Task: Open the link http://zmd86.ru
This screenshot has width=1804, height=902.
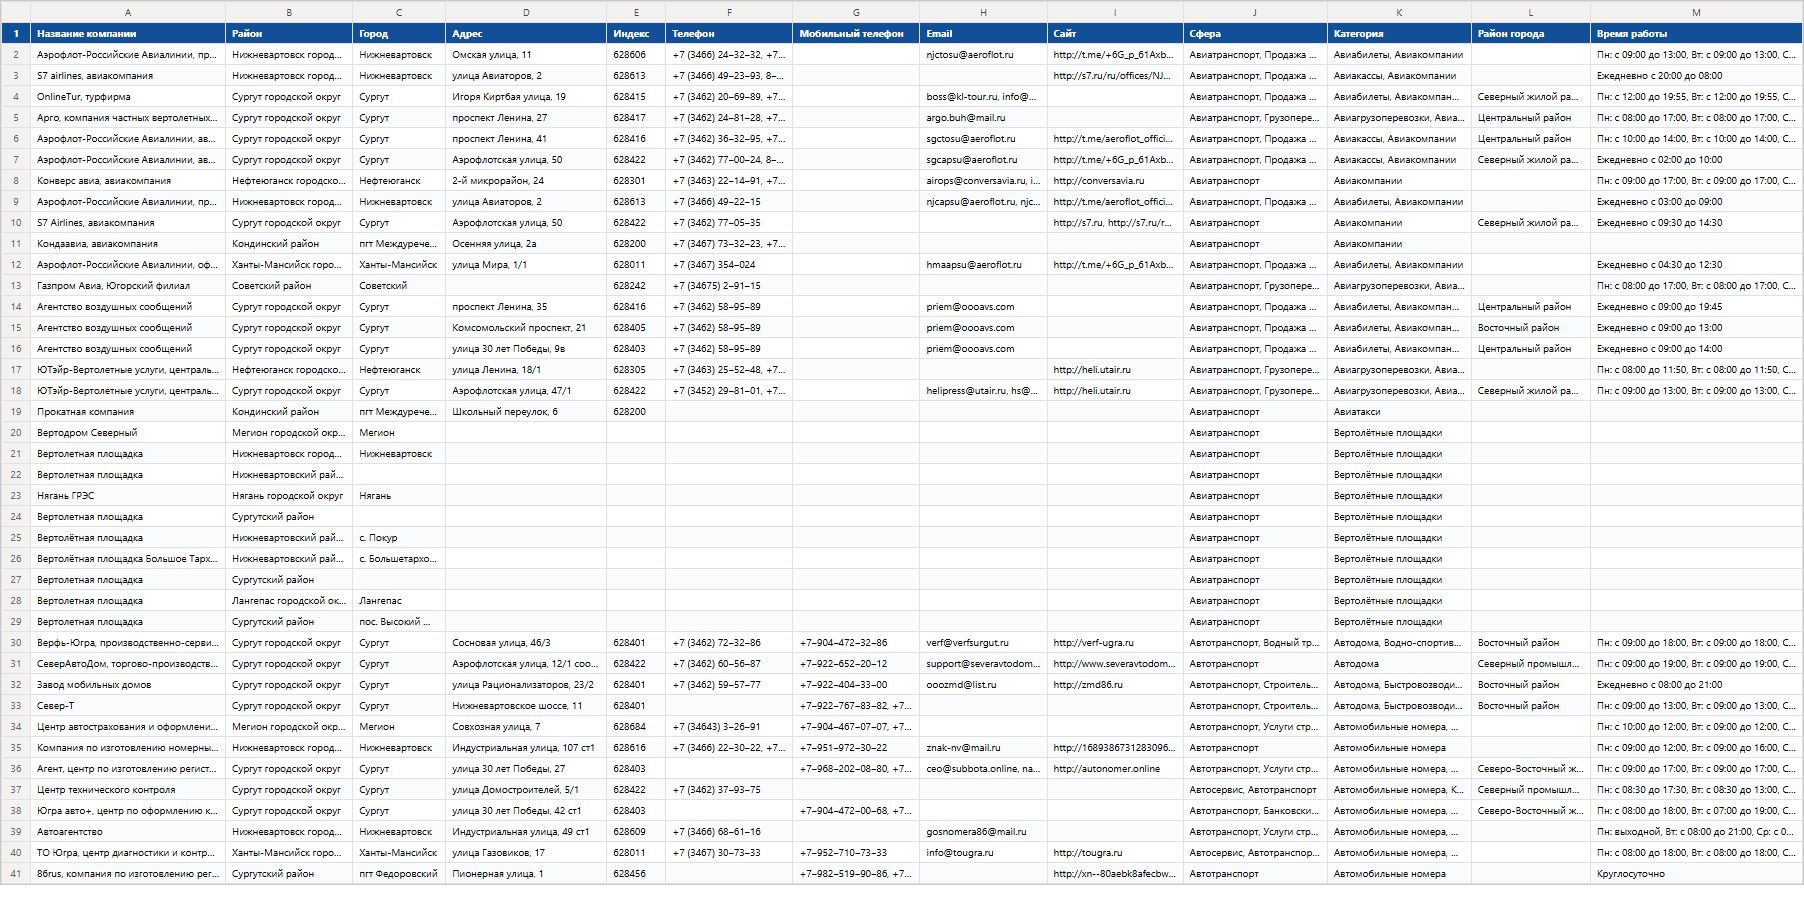Action: coord(1088,684)
